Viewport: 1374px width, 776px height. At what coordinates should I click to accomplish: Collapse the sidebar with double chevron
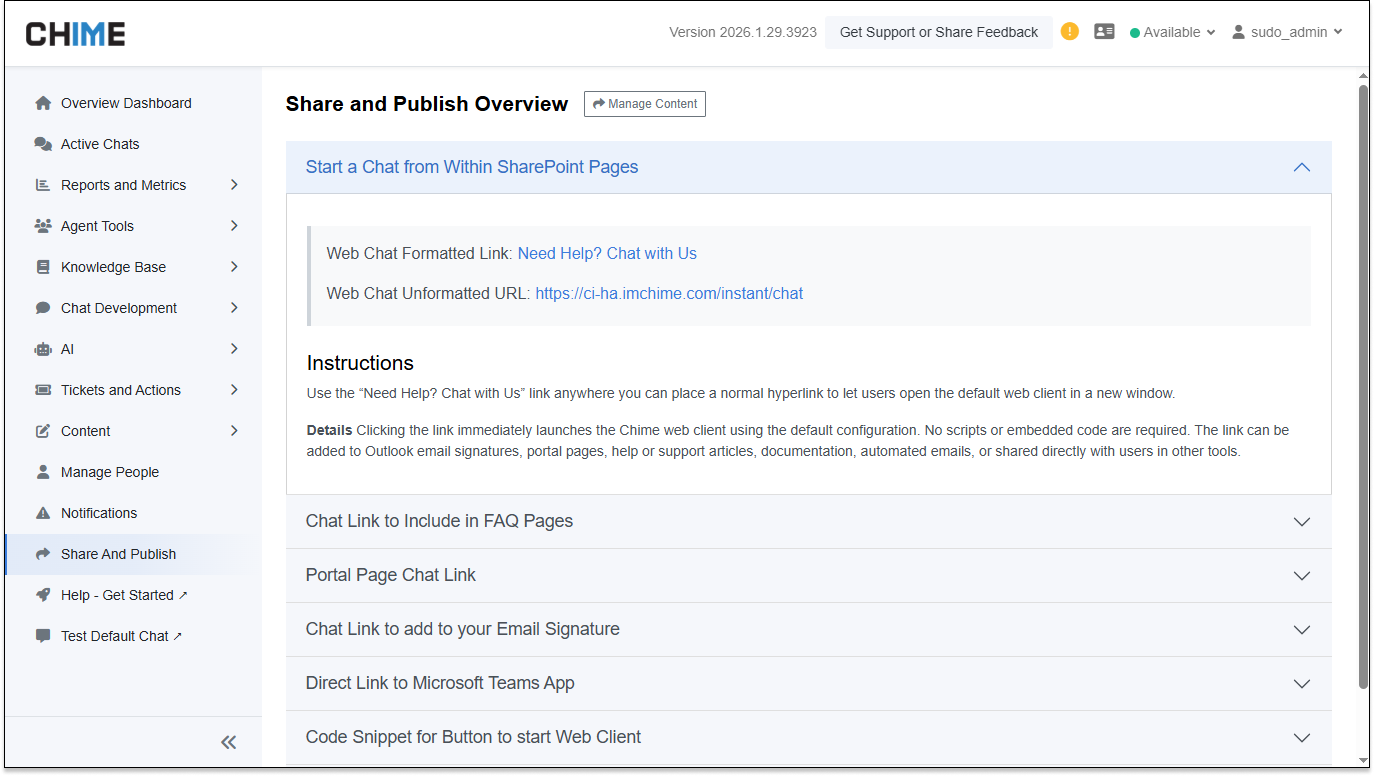pos(229,742)
